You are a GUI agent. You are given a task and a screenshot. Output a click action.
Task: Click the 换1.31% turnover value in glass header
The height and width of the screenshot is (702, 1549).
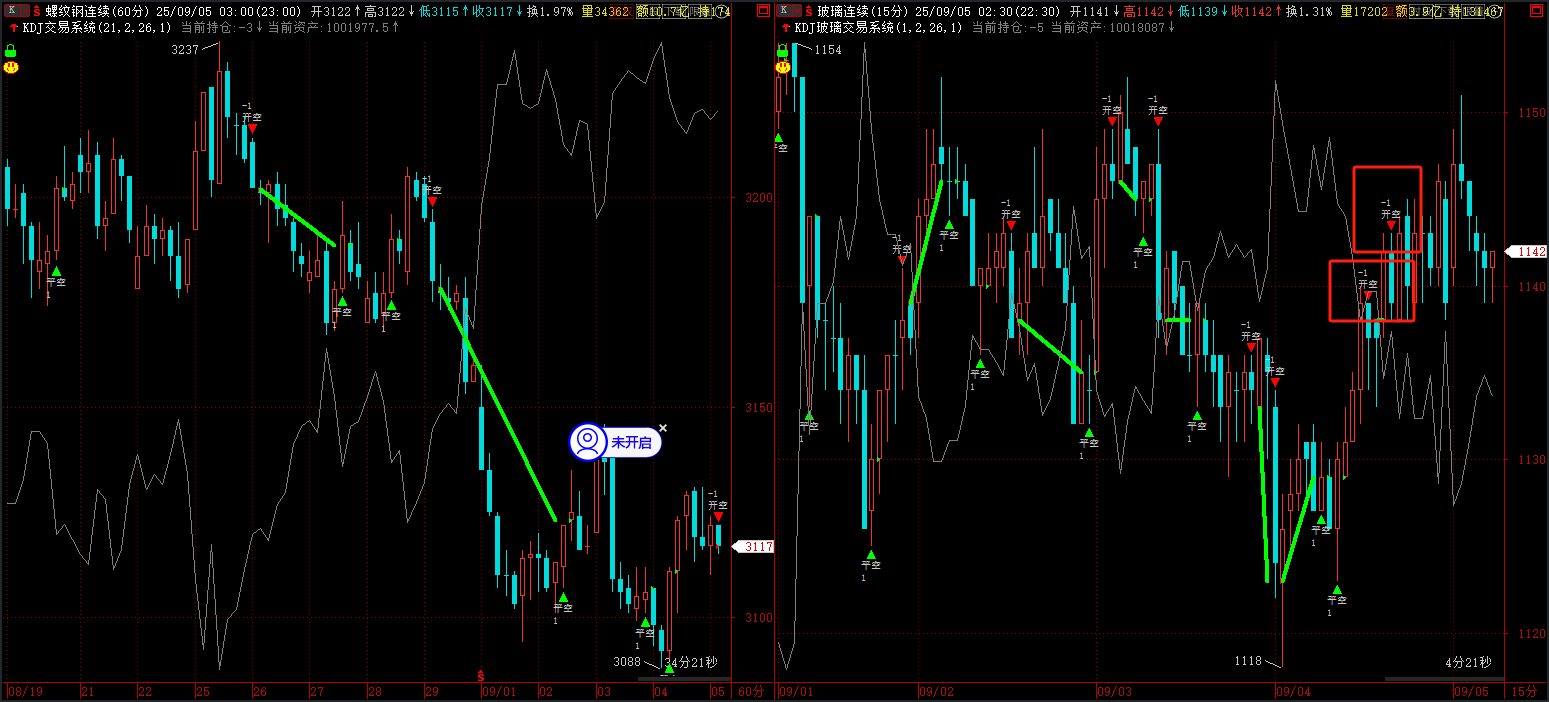tap(1309, 11)
